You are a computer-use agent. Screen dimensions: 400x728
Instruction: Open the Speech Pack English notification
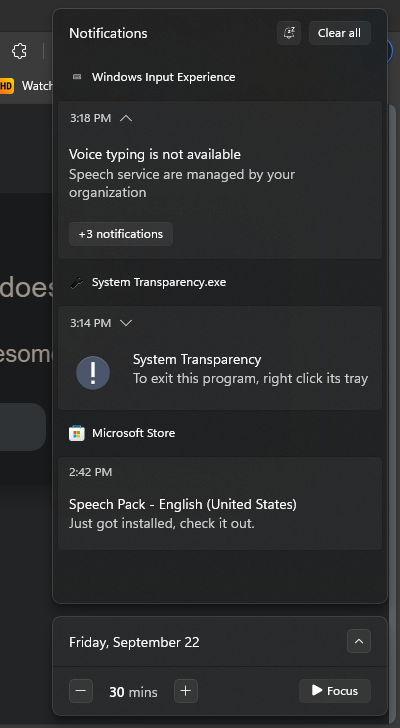pos(220,504)
